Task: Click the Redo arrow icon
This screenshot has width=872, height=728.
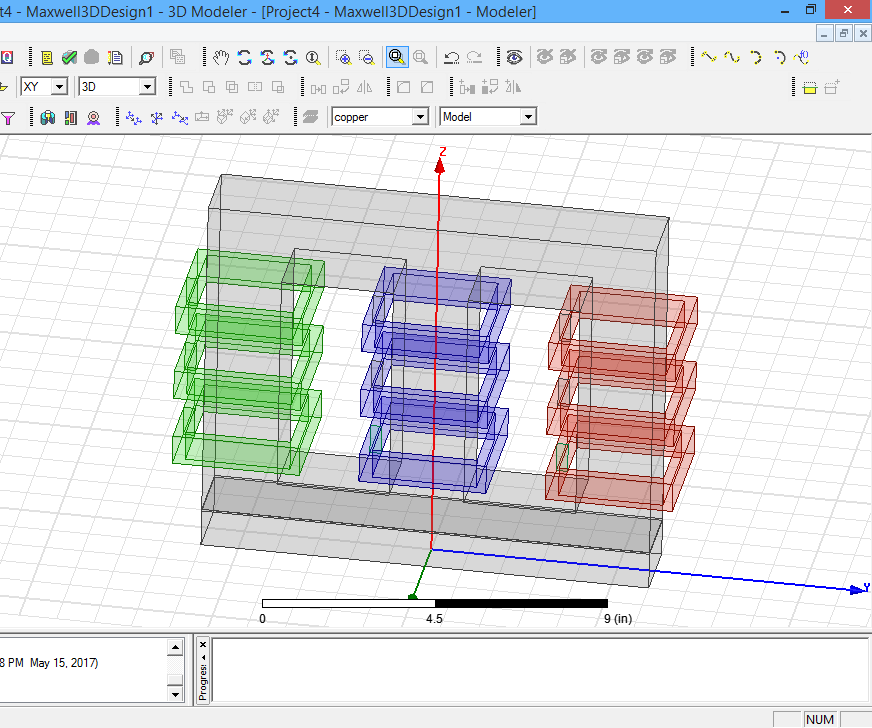Action: (x=474, y=57)
